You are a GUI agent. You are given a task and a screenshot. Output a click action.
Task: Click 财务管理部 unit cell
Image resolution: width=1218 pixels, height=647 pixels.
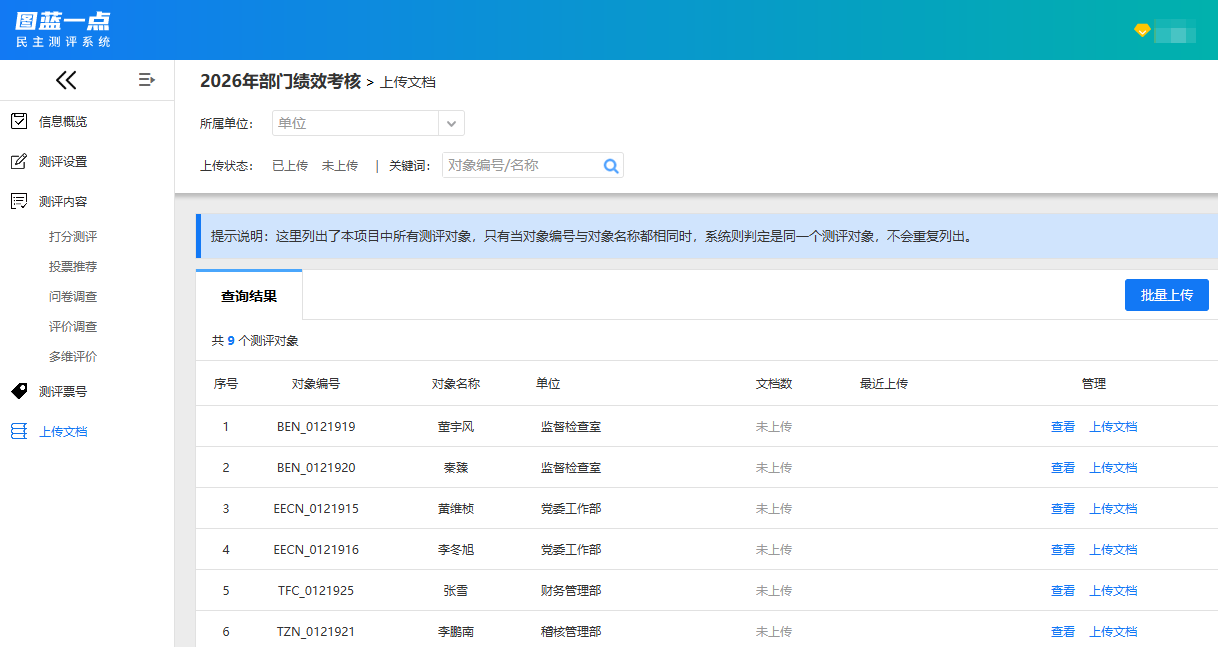point(571,591)
